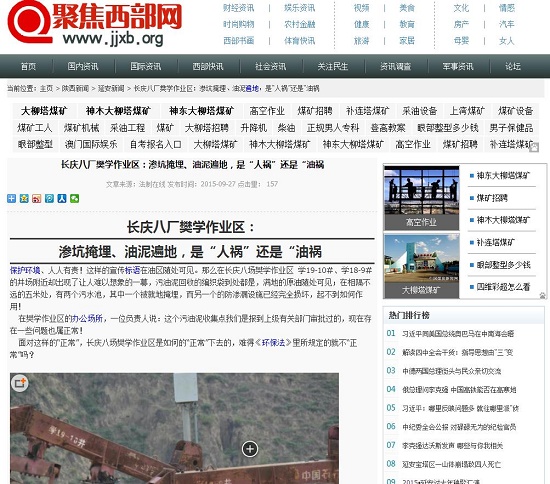Open the 女人 channel link
550x484 pixels.
coord(507,41)
